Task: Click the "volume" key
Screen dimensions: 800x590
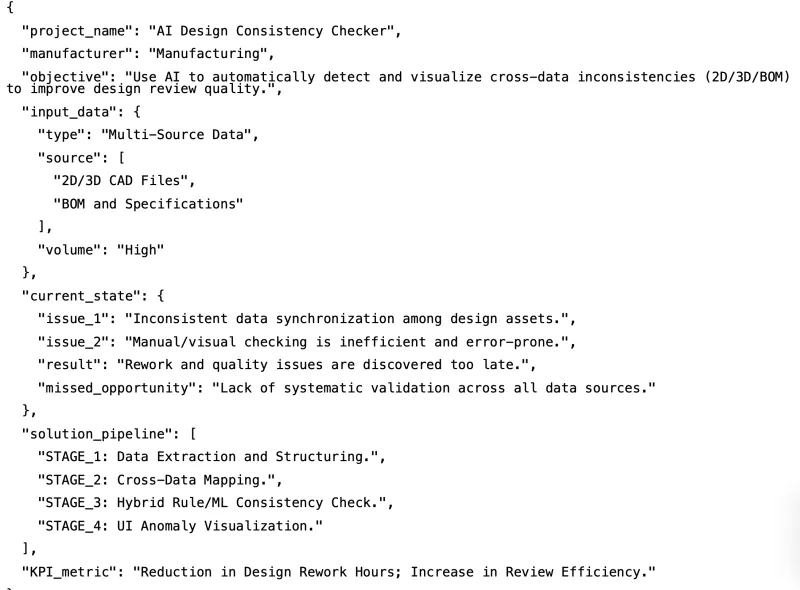Action: [x=66, y=250]
